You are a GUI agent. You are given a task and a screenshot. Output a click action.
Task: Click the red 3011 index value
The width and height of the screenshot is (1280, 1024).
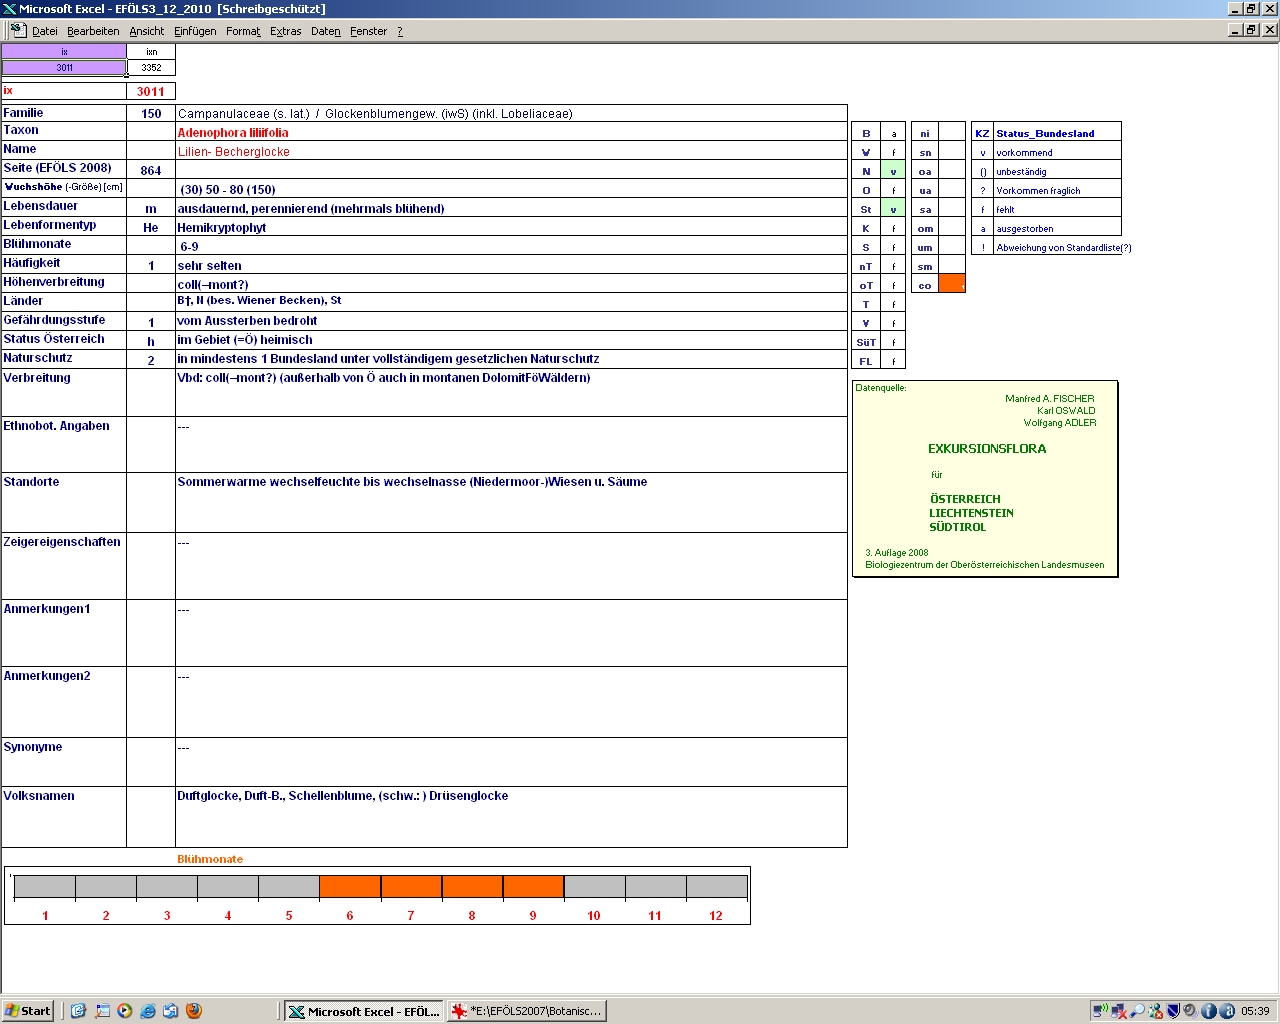point(151,91)
